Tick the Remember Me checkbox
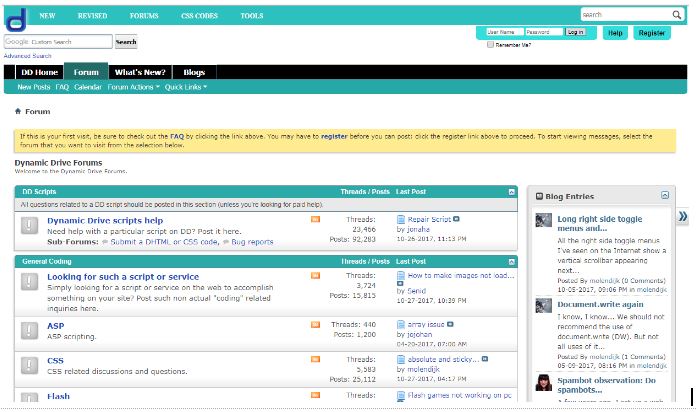Screen dimensions: 696x412 (x=490, y=44)
